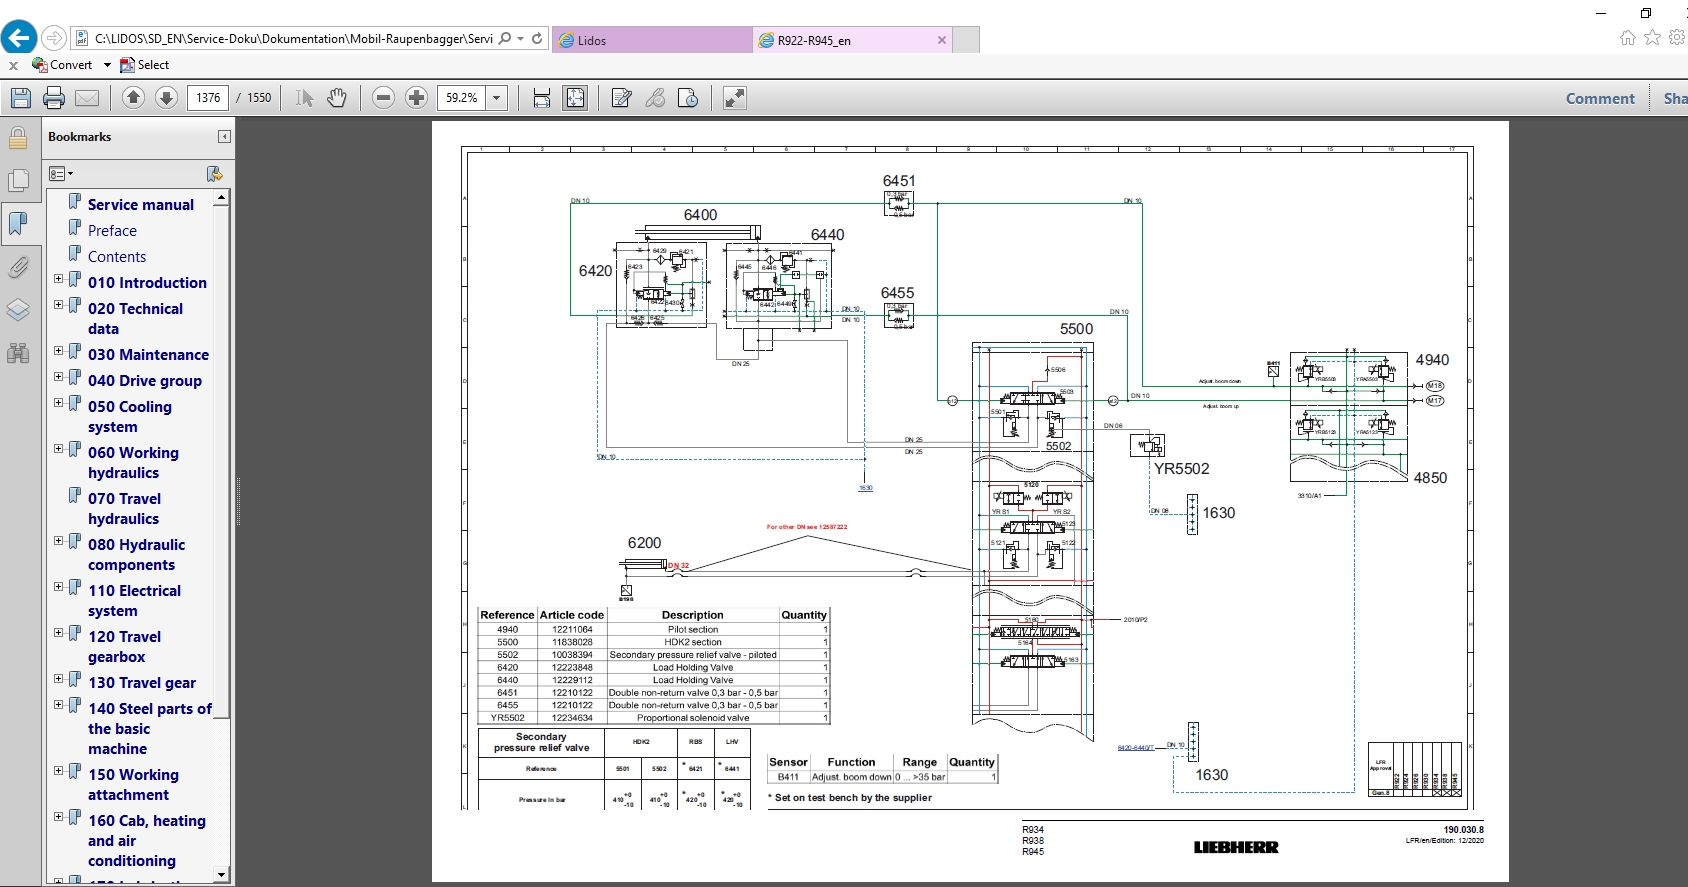The height and width of the screenshot is (887, 1688).
Task: Enter full screen reading mode
Action: click(x=735, y=98)
